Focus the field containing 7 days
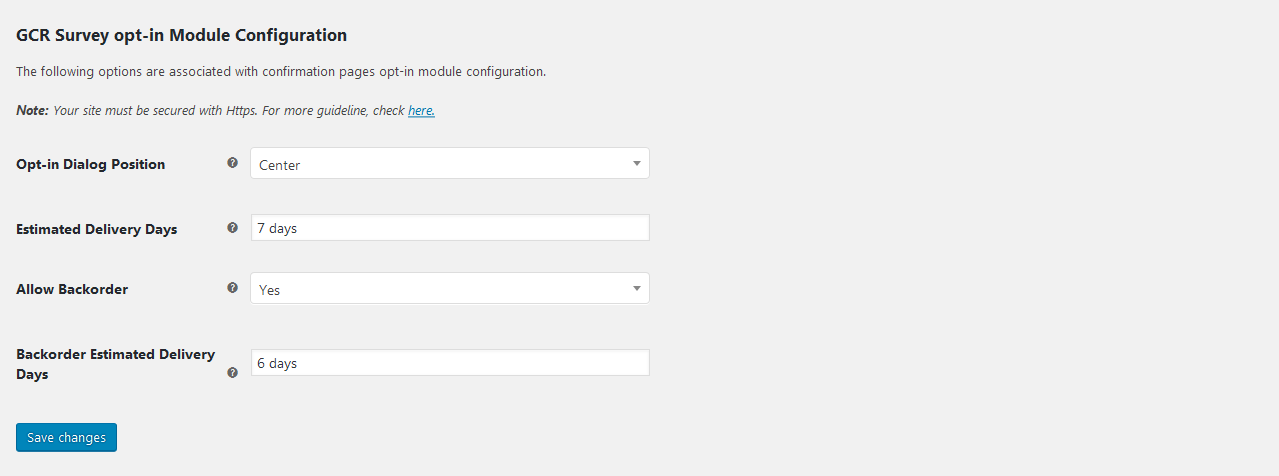Image resolution: width=1279 pixels, height=476 pixels. (449, 228)
